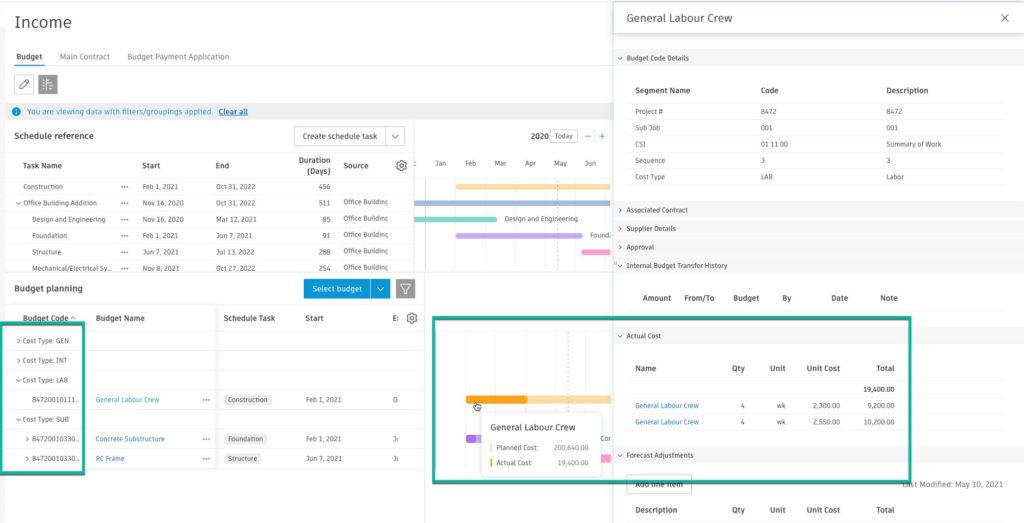The width and height of the screenshot is (1024, 523).
Task: Jump to Today on timeline
Action: (x=564, y=136)
